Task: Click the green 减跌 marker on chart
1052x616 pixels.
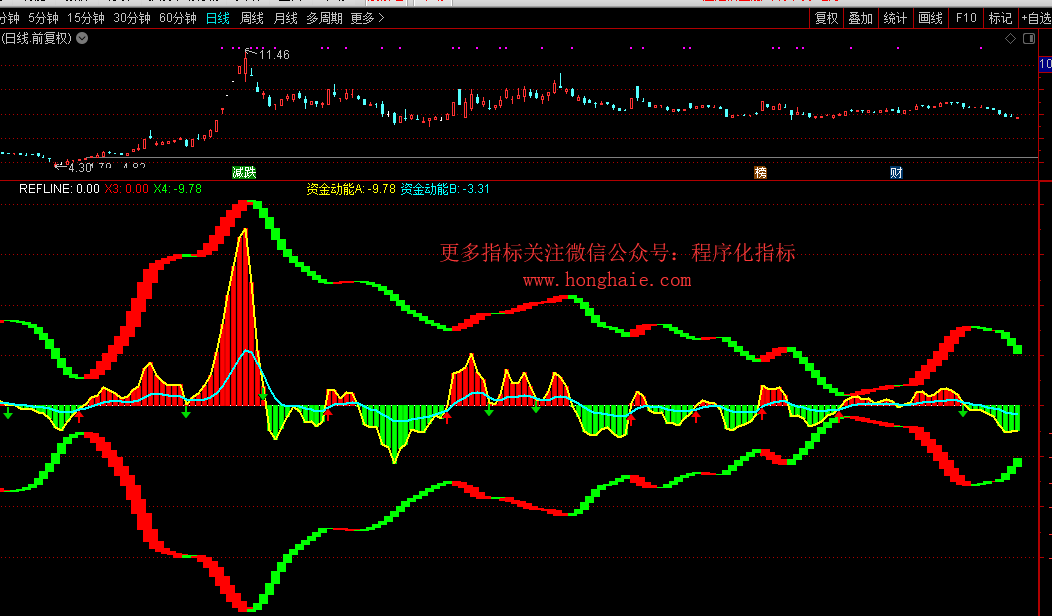Action: tap(244, 172)
